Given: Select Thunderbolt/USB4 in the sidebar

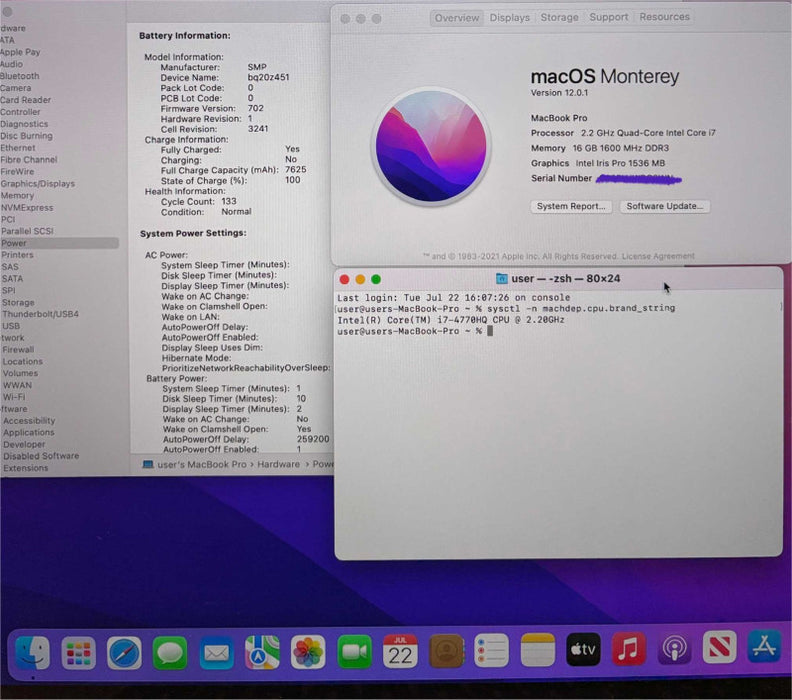Looking at the screenshot, I should tap(40, 314).
